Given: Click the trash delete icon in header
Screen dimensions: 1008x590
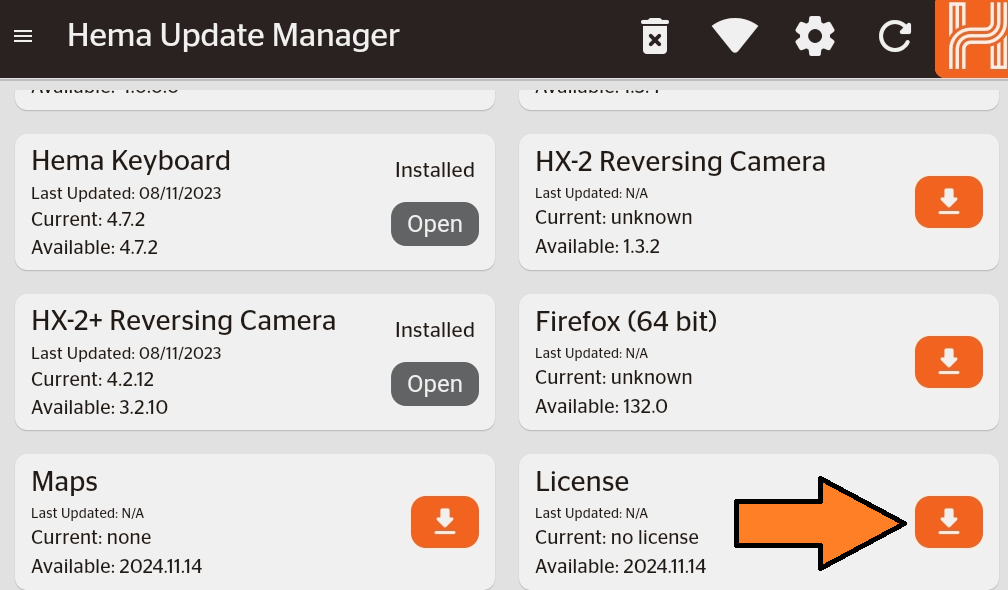Looking at the screenshot, I should [654, 36].
